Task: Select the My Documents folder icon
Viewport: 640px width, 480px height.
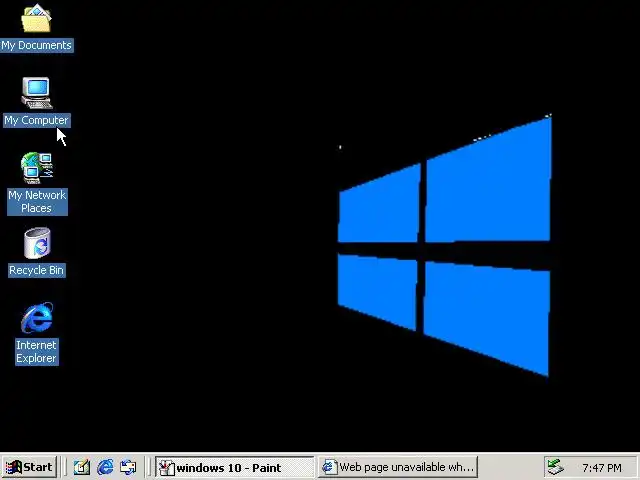Action: 36,18
